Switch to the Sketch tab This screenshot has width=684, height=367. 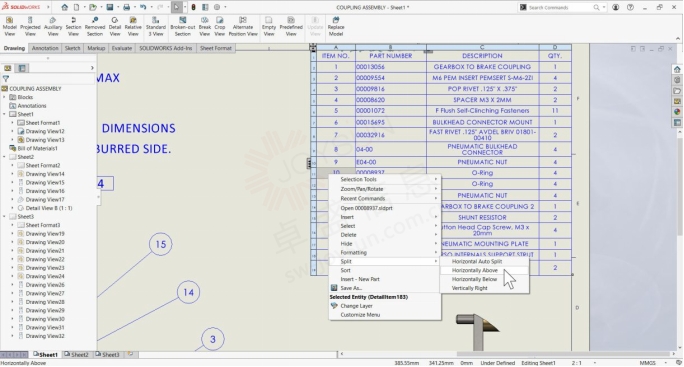(72, 48)
